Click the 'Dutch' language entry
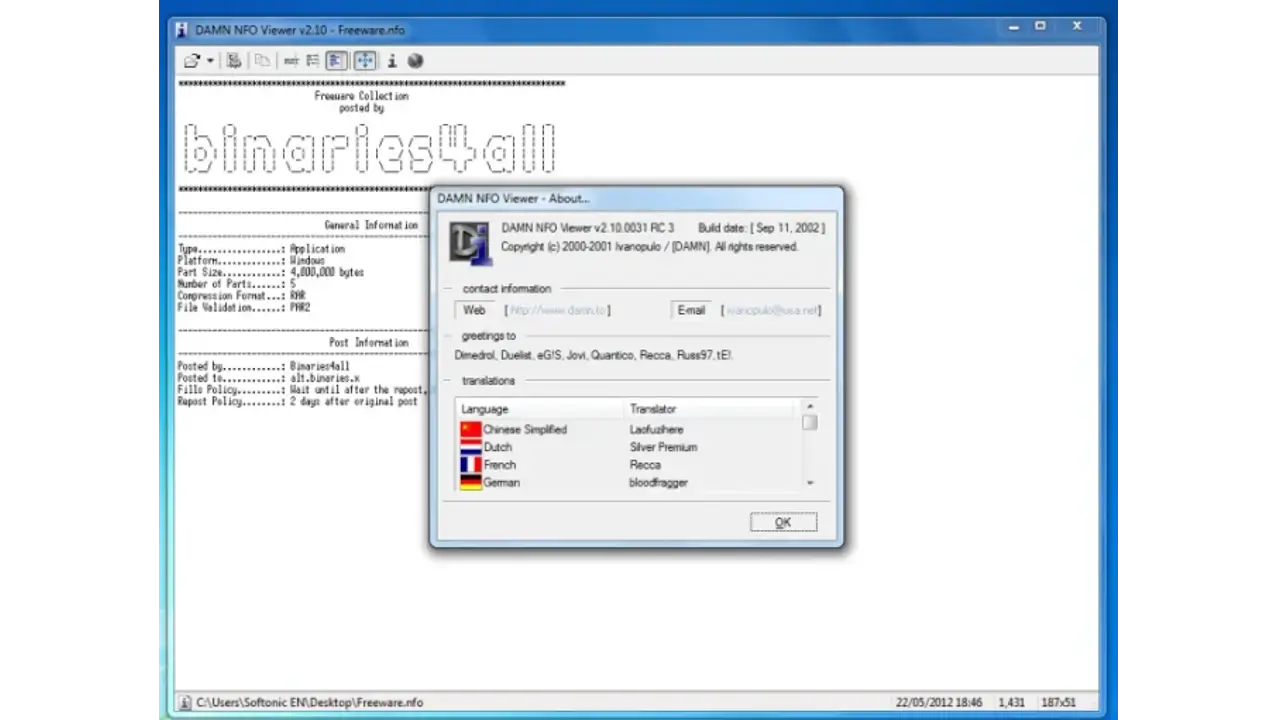The height and width of the screenshot is (720, 1280). (498, 447)
